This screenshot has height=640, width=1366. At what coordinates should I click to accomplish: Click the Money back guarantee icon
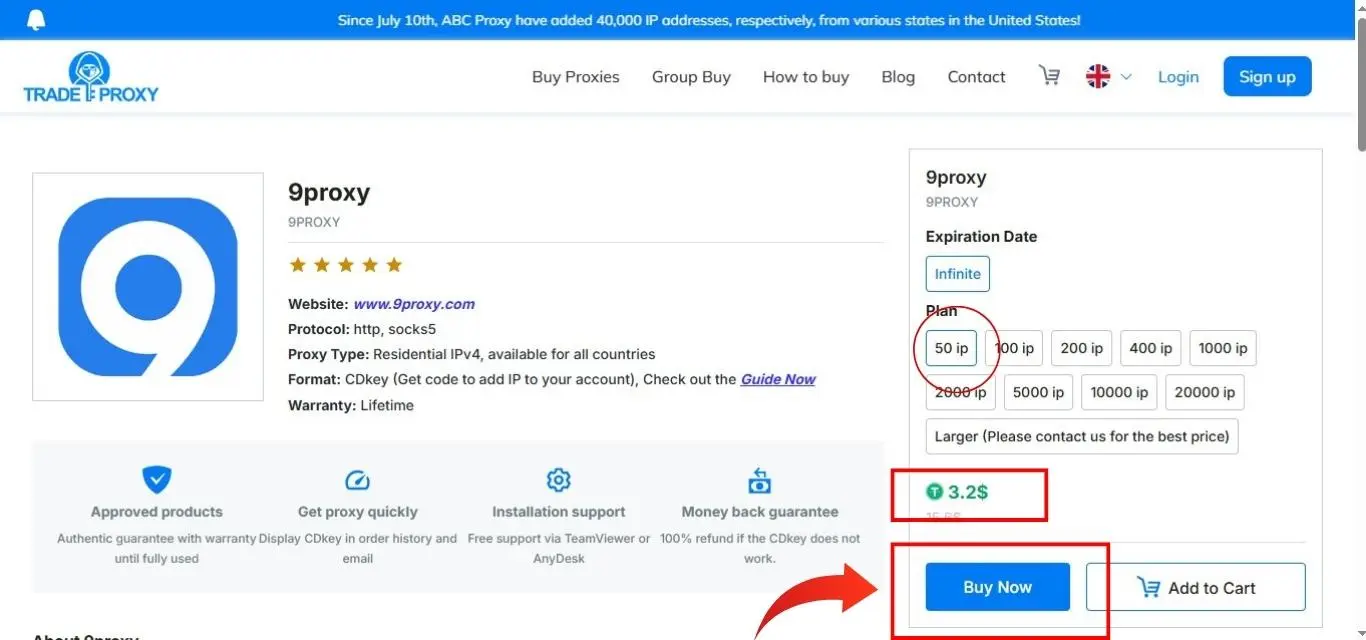pyautogui.click(x=759, y=479)
